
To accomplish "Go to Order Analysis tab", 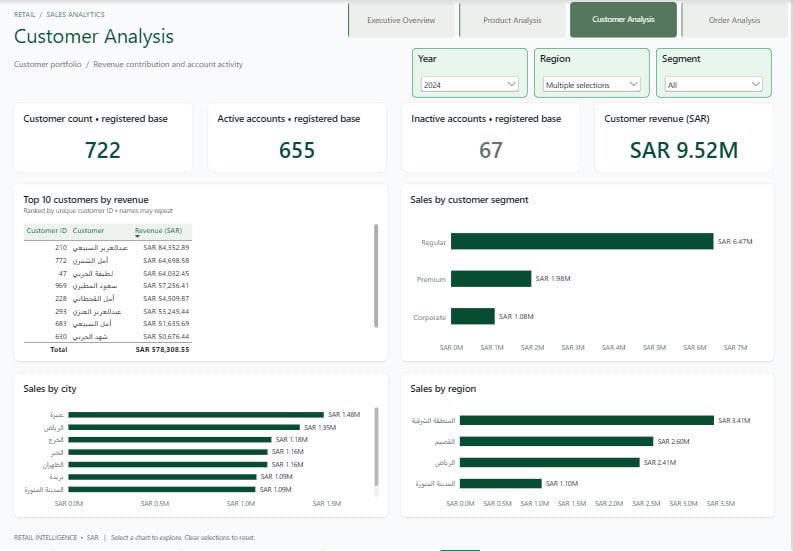I will (x=734, y=20).
